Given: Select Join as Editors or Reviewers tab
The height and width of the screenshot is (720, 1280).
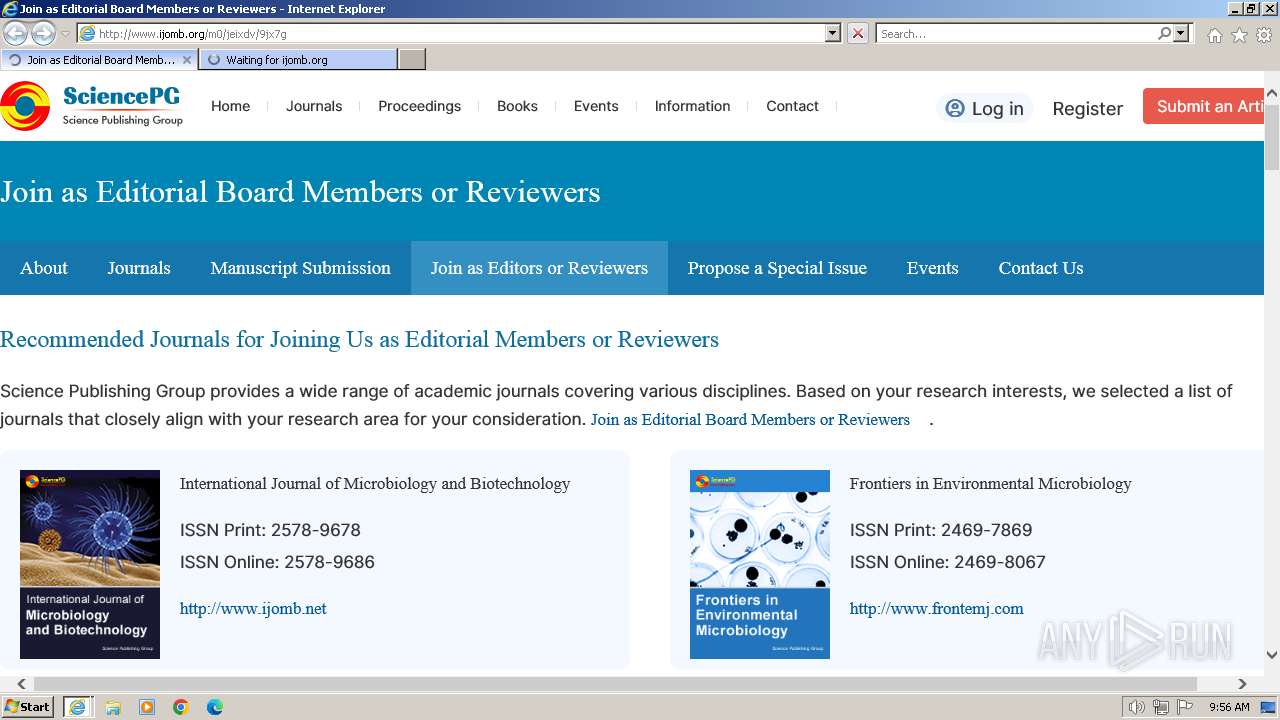Looking at the screenshot, I should tap(539, 268).
